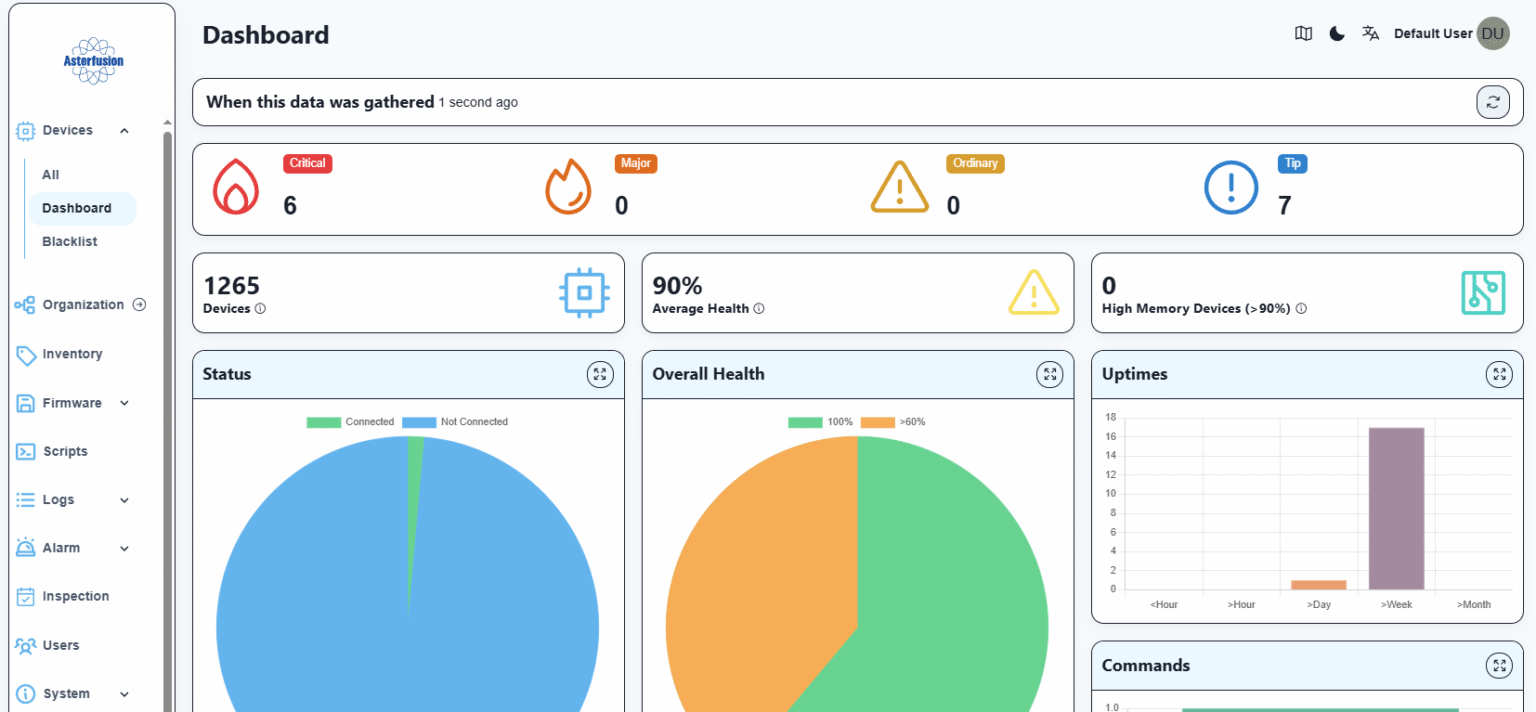Image resolution: width=1536 pixels, height=712 pixels.
Task: Click the High Memory Devices circuit icon
Action: pos(1483,293)
